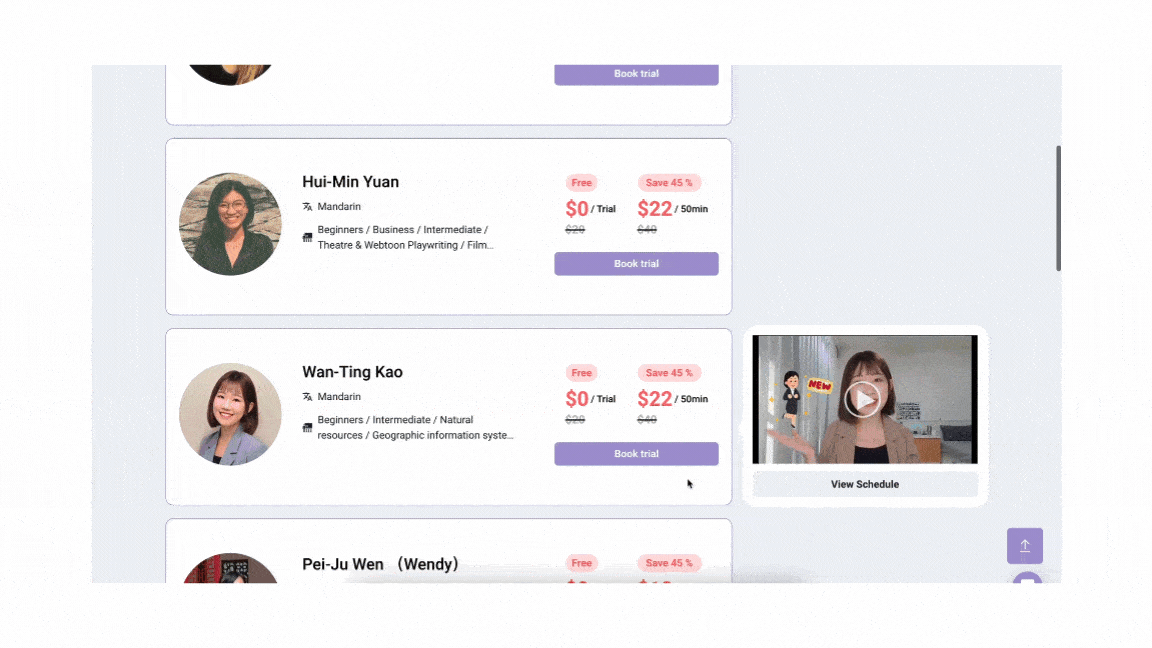This screenshot has width=1152, height=648.
Task: Click the upload-style arrow inside the purple button
Action: pos(1024,545)
